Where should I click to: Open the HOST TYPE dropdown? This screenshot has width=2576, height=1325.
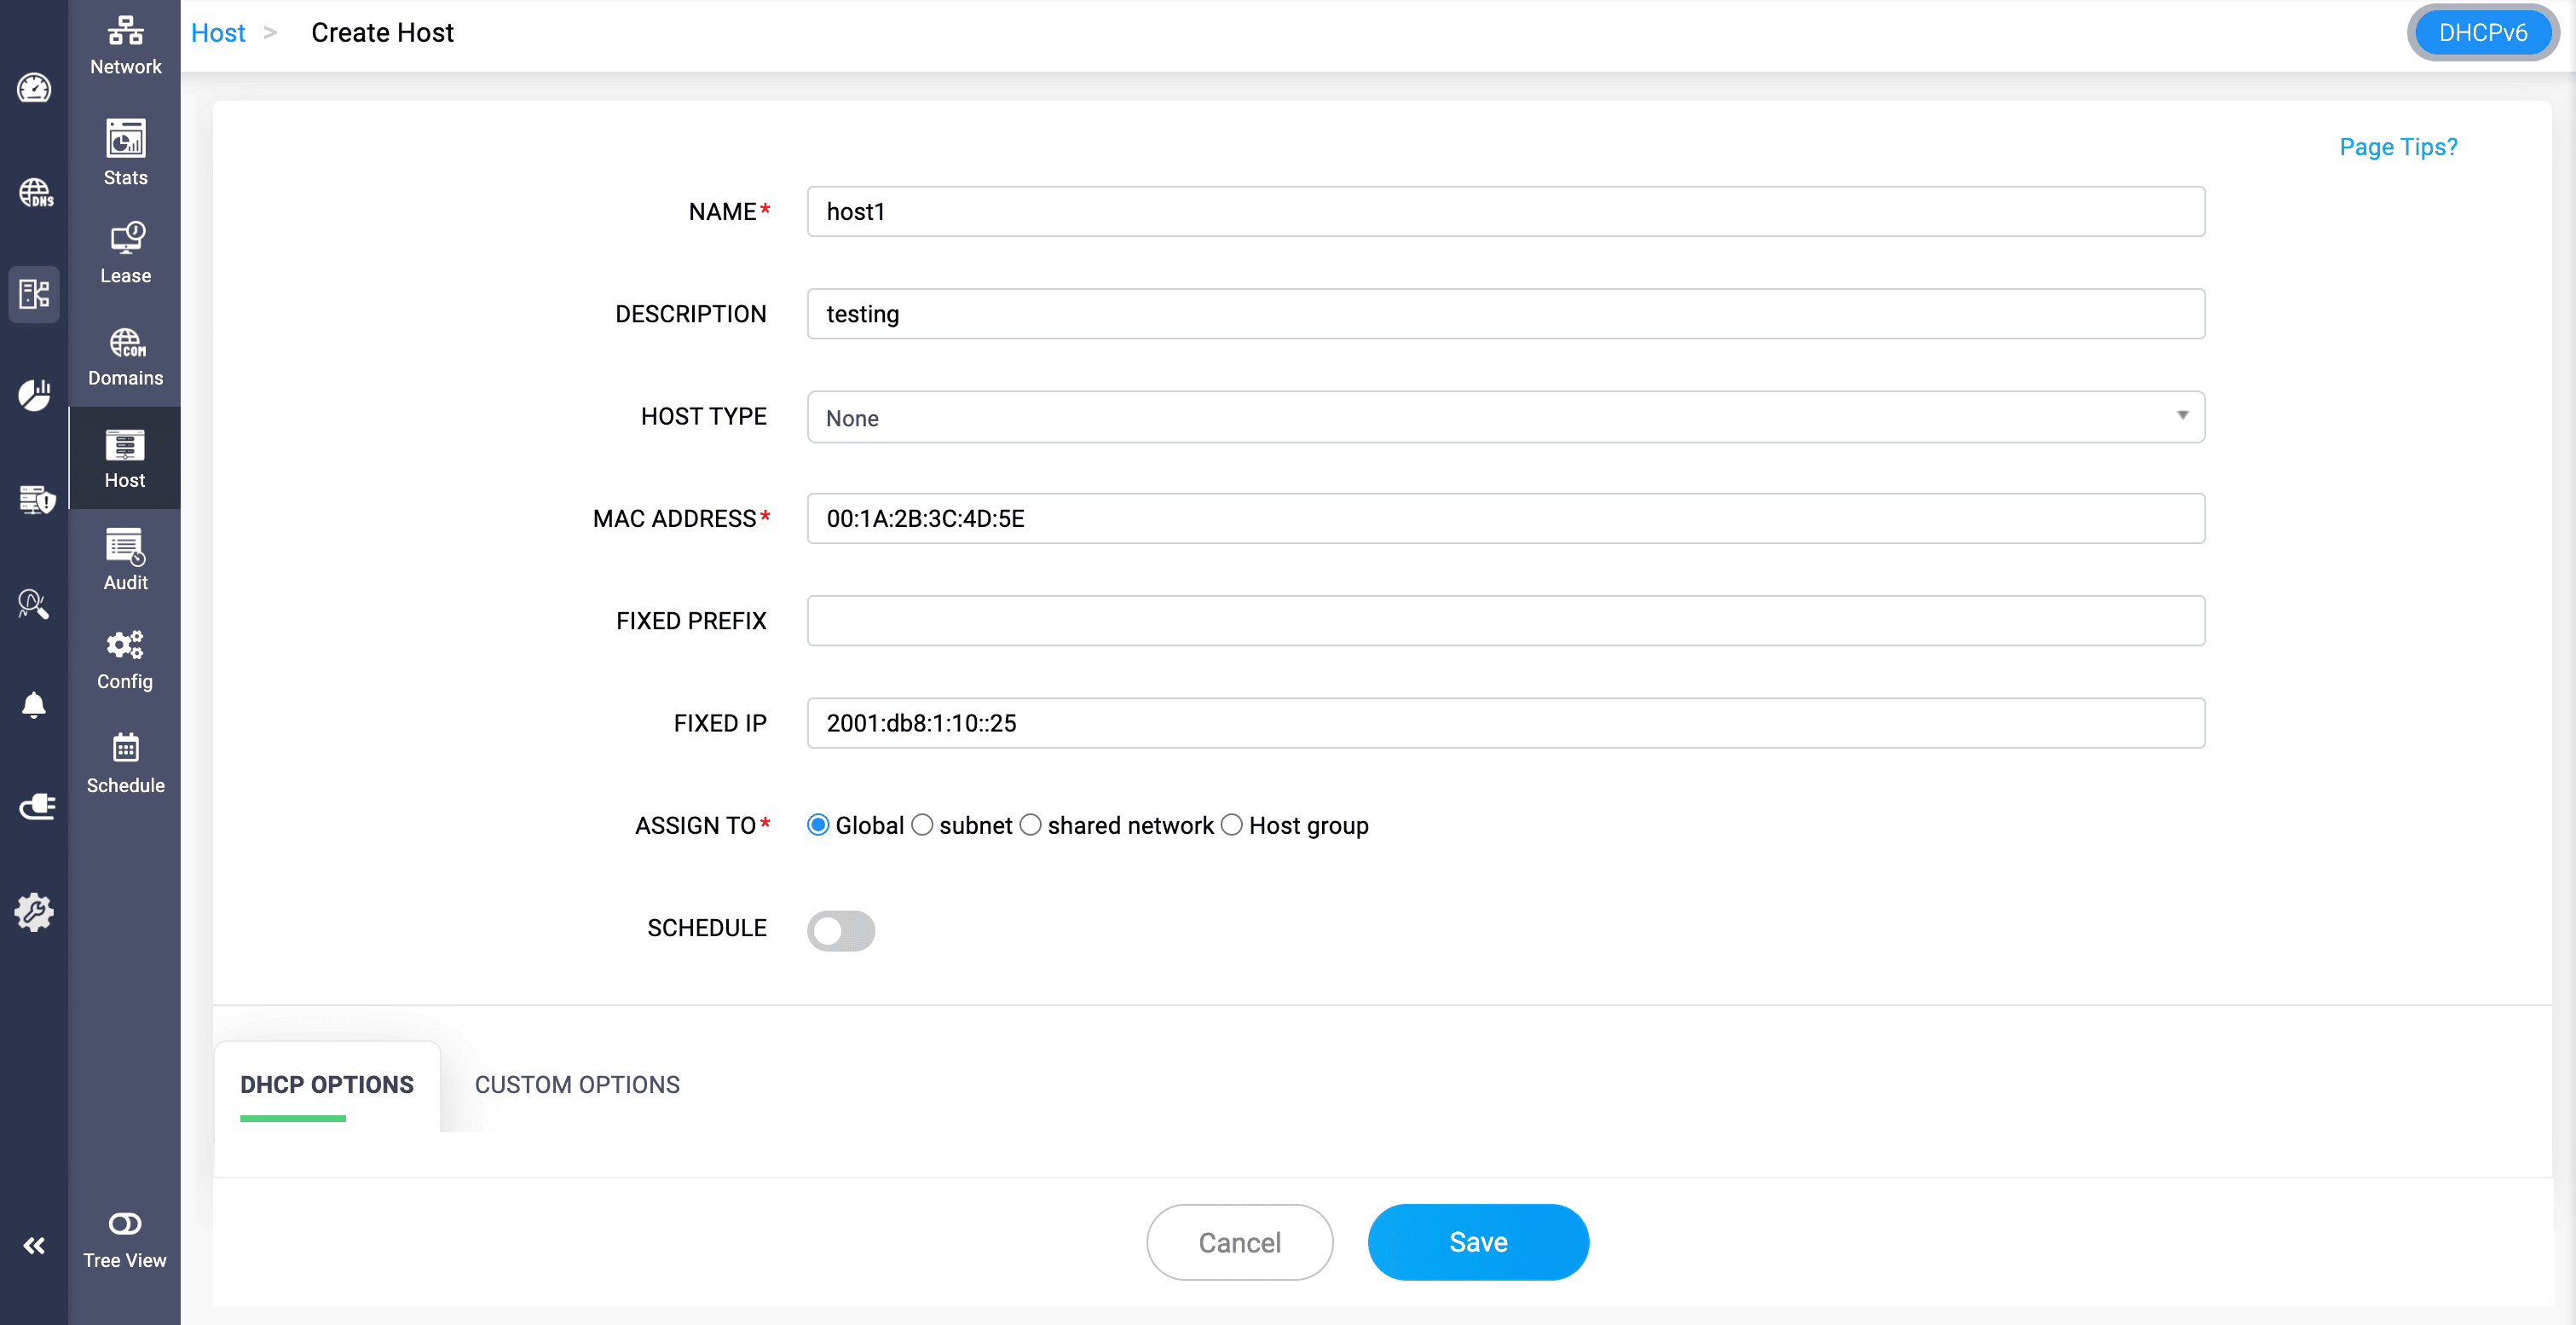click(1505, 417)
